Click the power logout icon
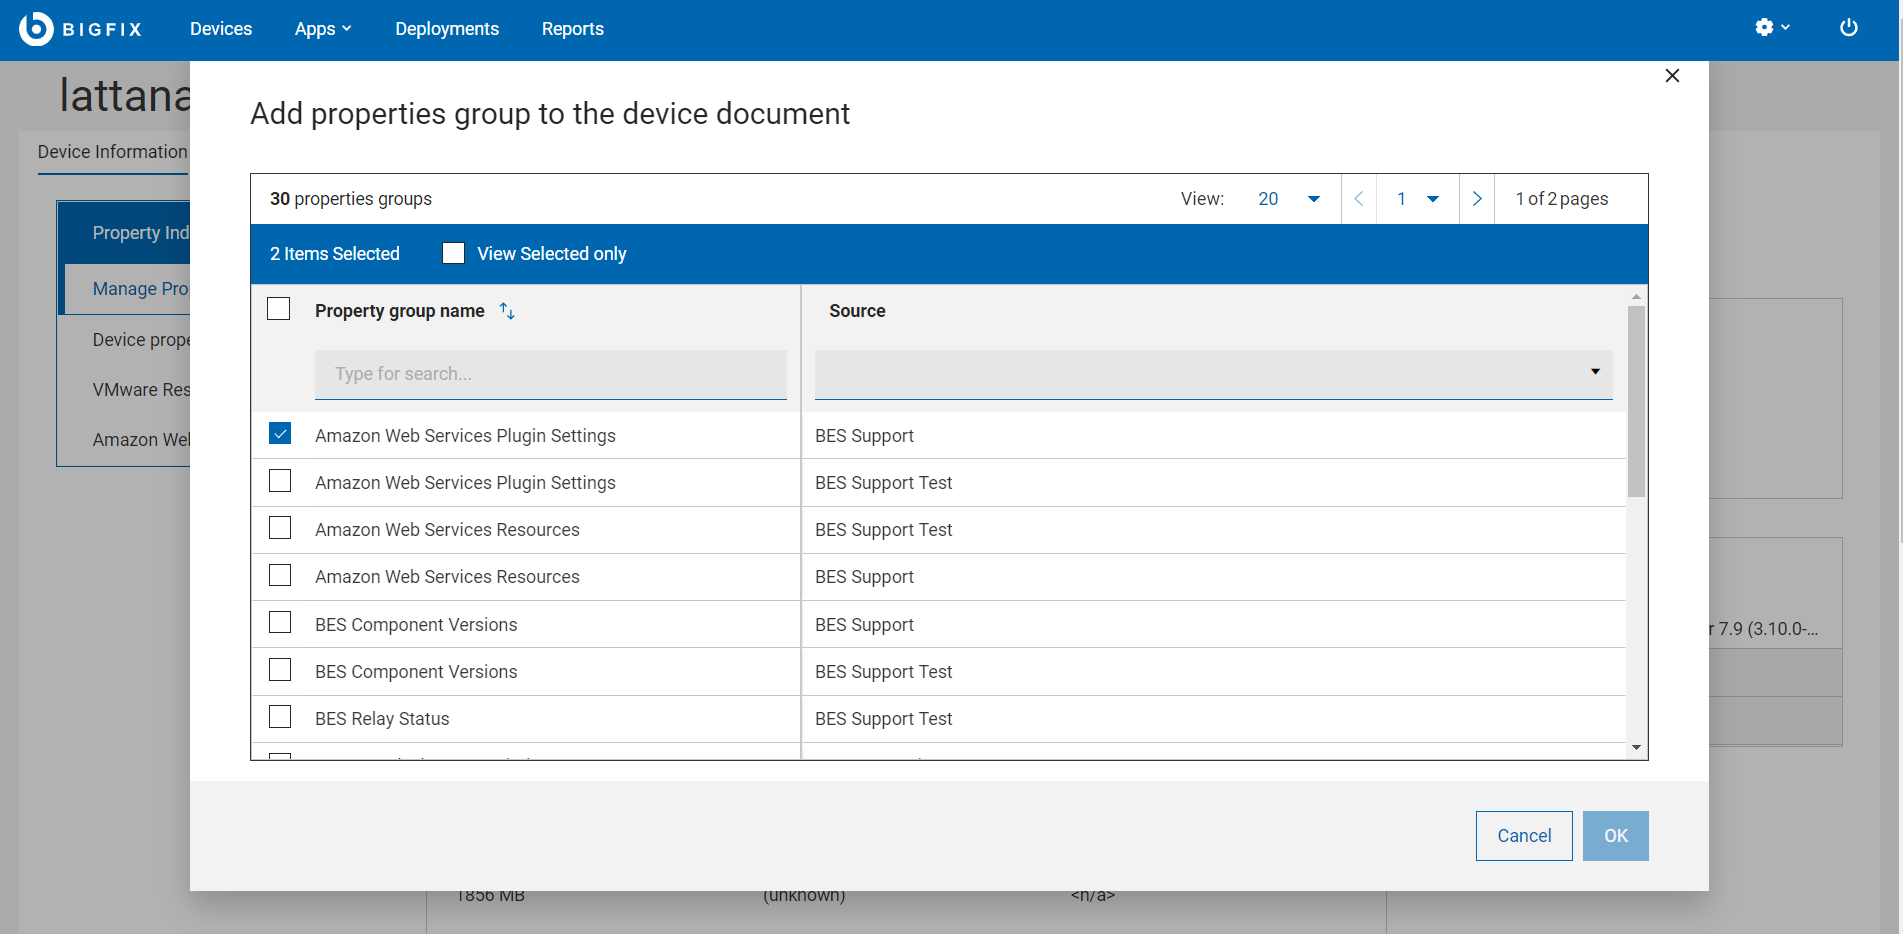Image resolution: width=1903 pixels, height=934 pixels. click(1848, 28)
